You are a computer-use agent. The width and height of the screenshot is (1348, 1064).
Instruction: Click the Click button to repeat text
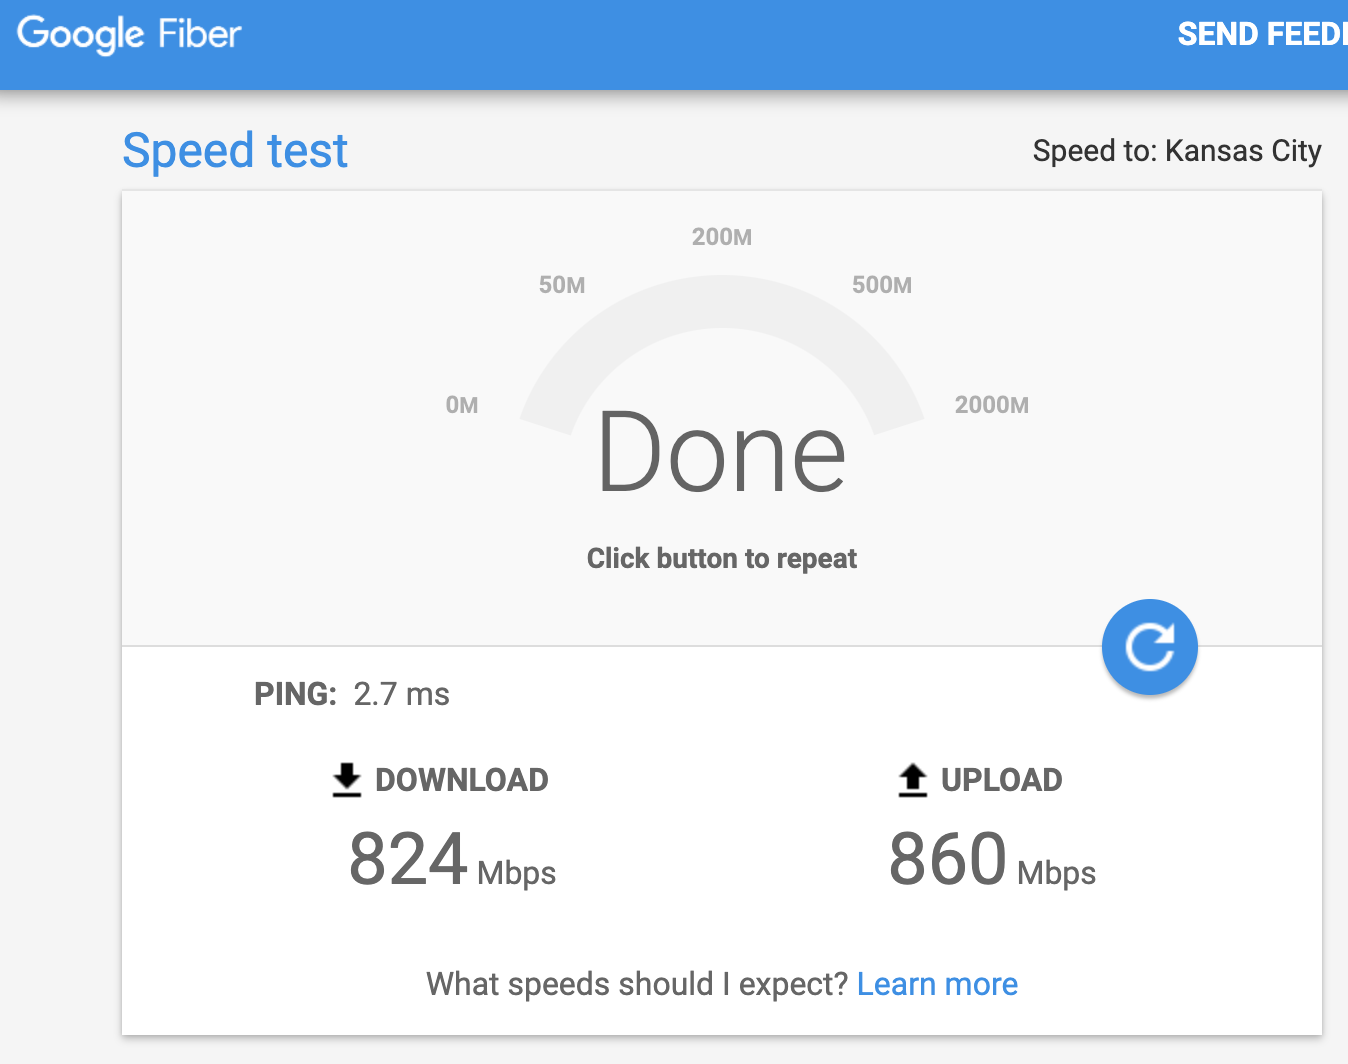722,558
